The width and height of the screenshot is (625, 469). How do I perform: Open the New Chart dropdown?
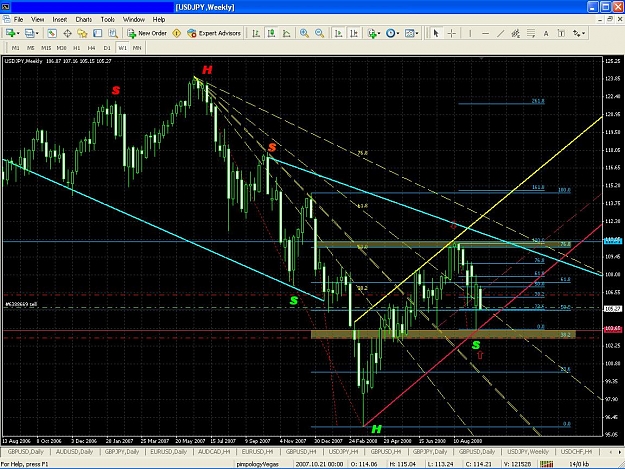coord(11,33)
